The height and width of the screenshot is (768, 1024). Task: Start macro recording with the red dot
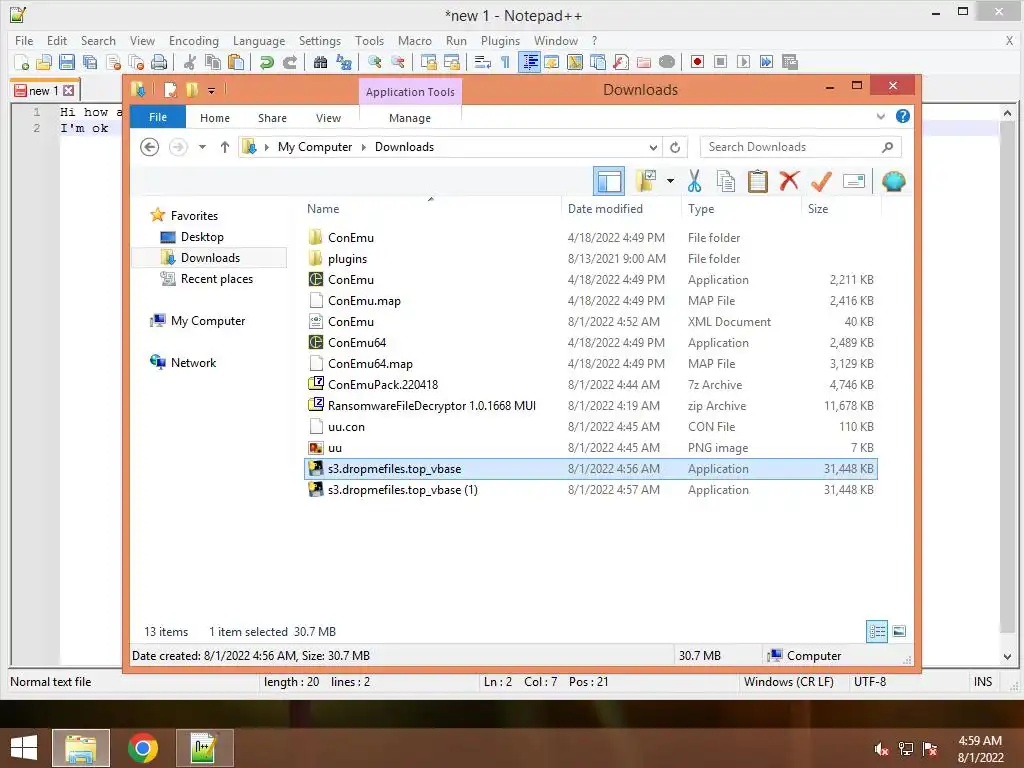(697, 62)
